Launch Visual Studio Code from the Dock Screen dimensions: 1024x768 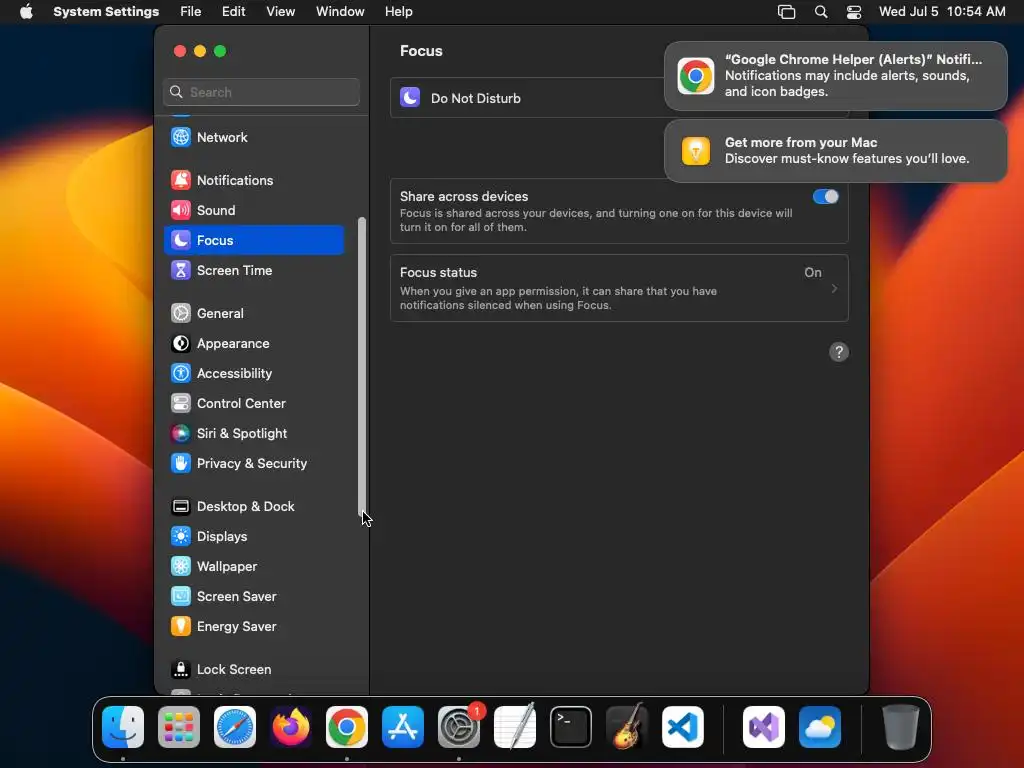(683, 727)
